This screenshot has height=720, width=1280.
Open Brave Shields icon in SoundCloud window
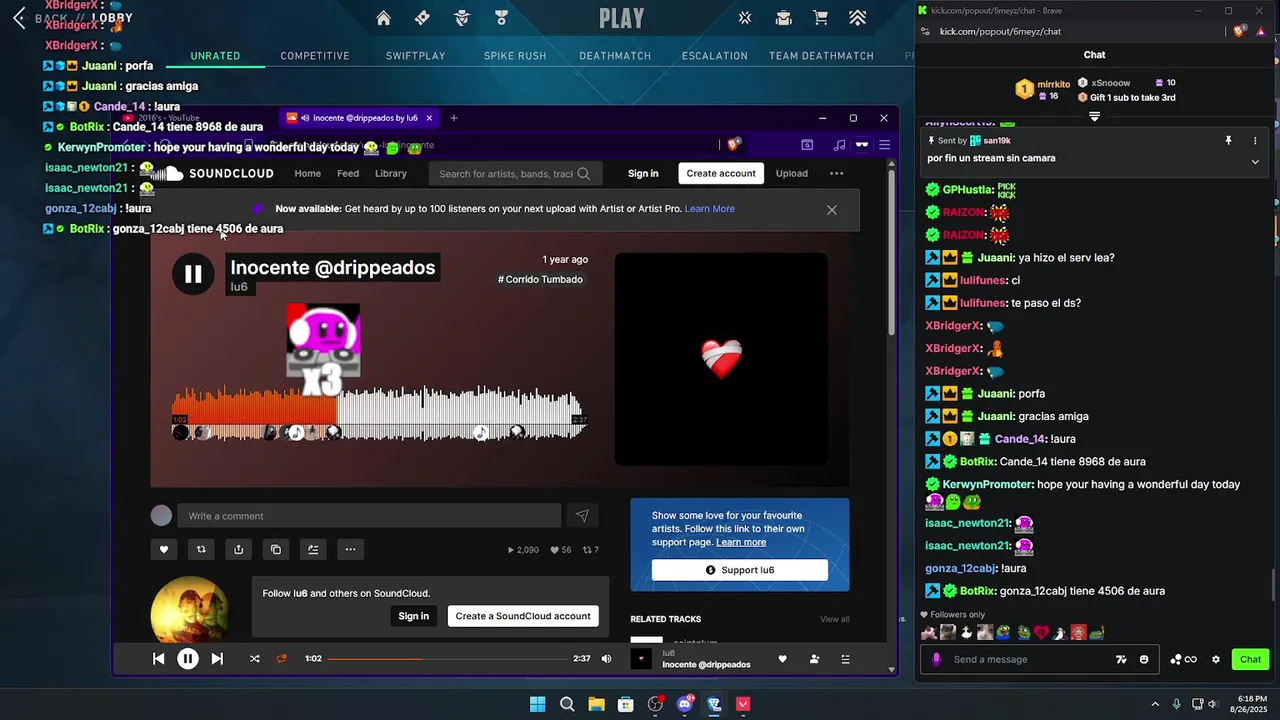[733, 145]
